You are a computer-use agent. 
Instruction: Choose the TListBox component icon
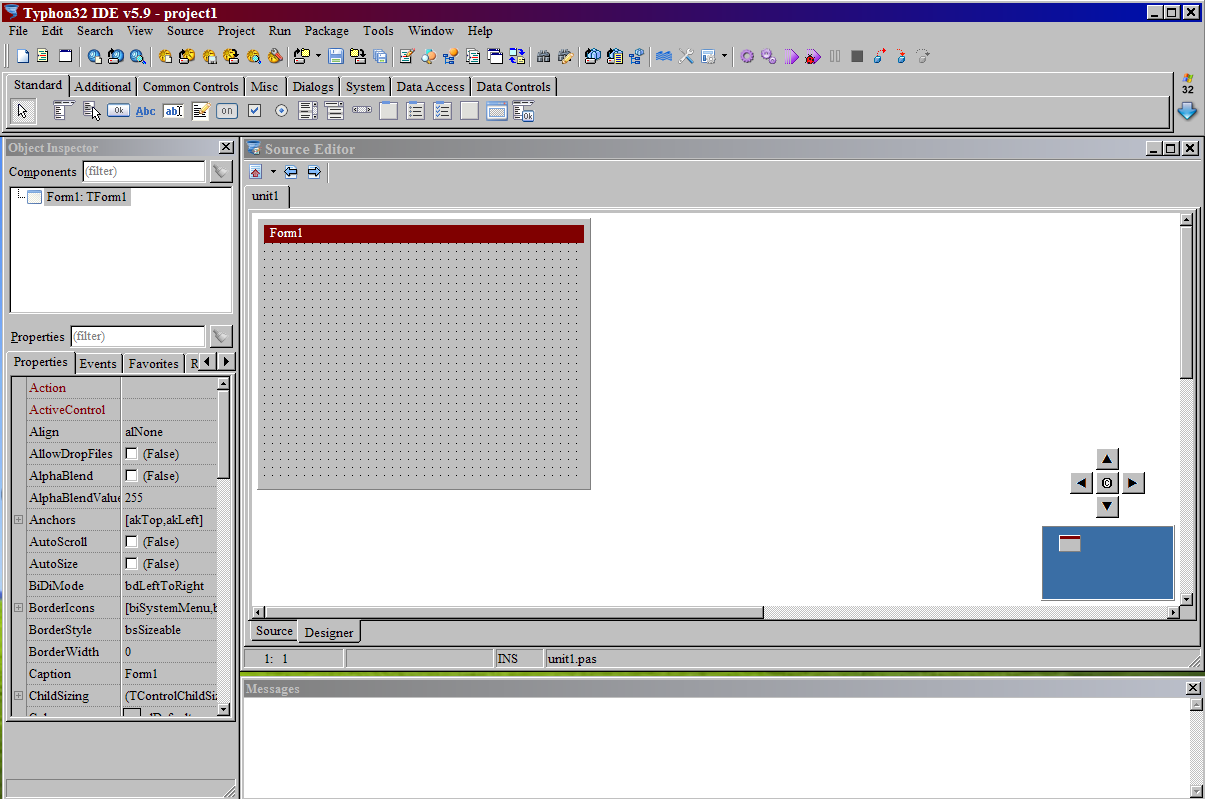[308, 111]
